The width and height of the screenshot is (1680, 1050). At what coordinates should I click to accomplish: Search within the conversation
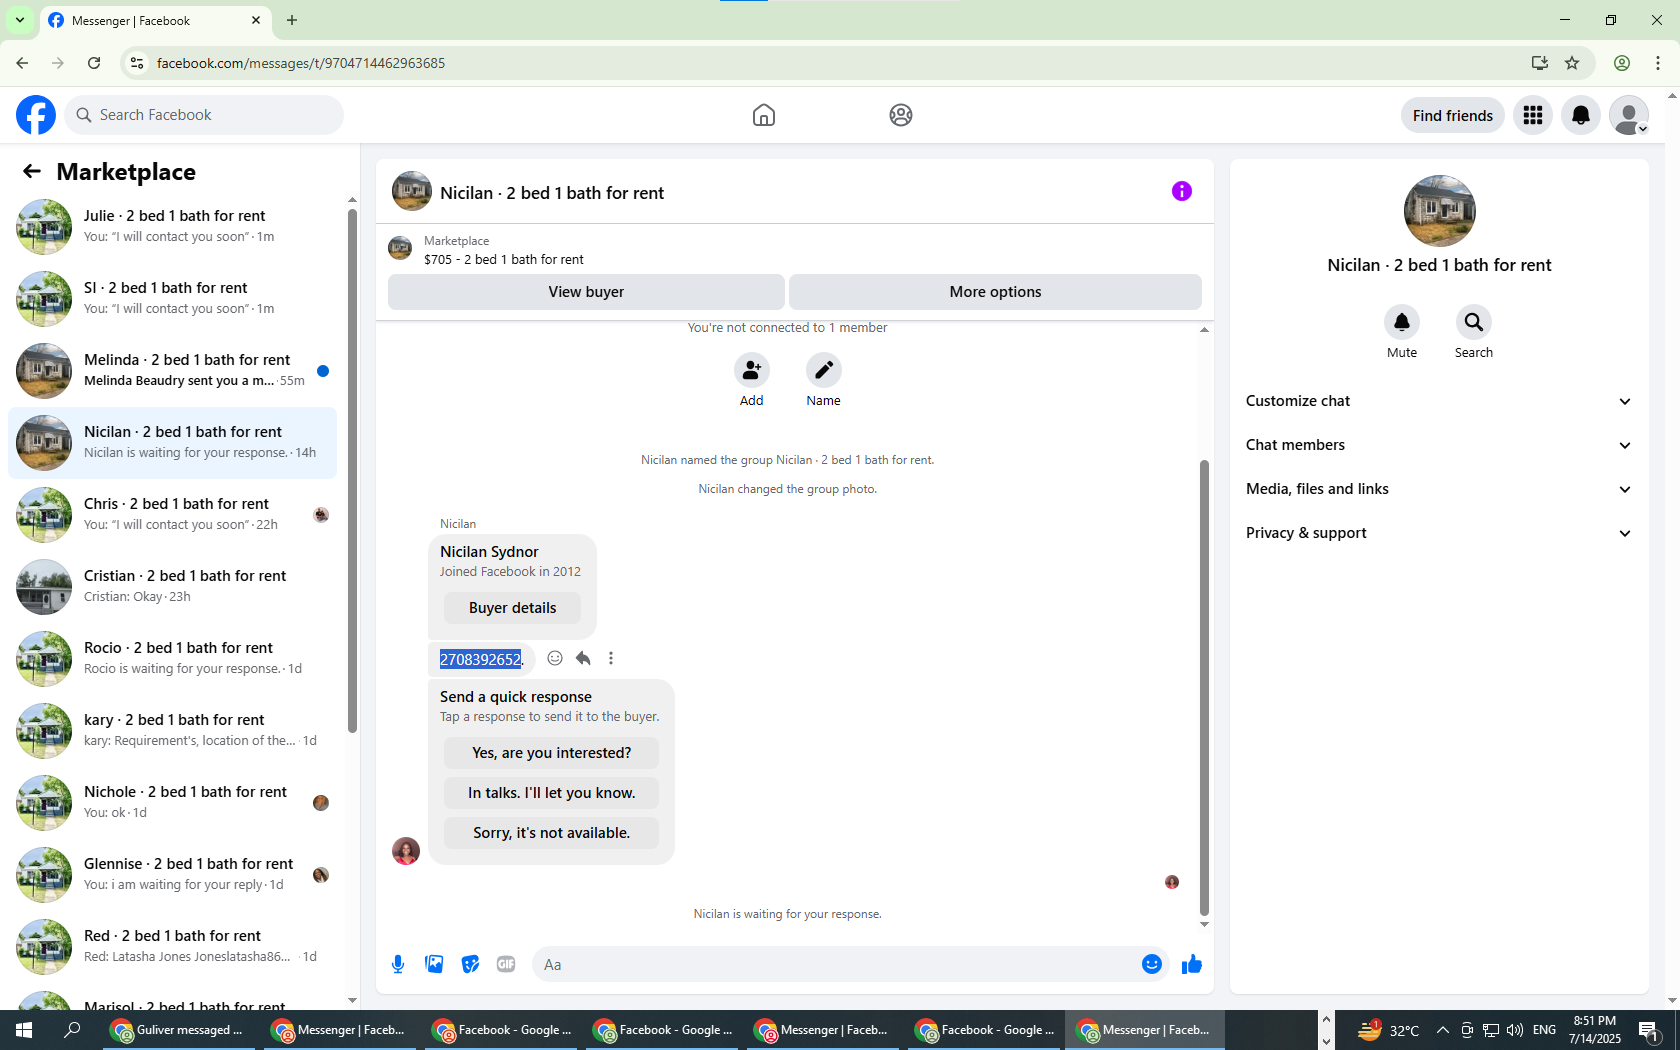[x=1474, y=322]
